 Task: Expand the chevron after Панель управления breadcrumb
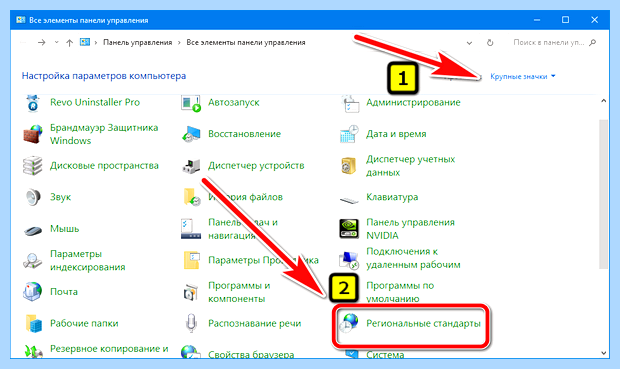tap(179, 43)
